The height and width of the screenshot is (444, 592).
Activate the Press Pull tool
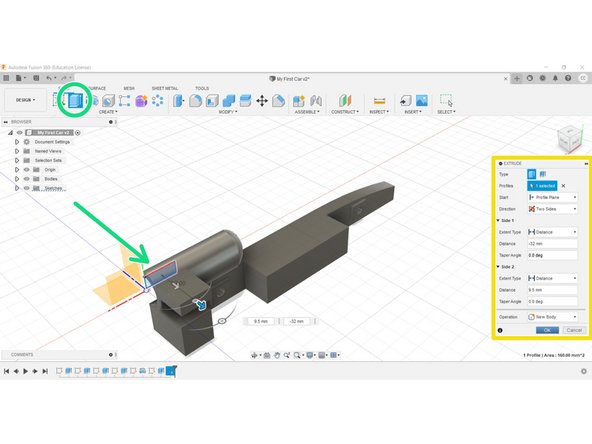pyautogui.click(x=178, y=101)
